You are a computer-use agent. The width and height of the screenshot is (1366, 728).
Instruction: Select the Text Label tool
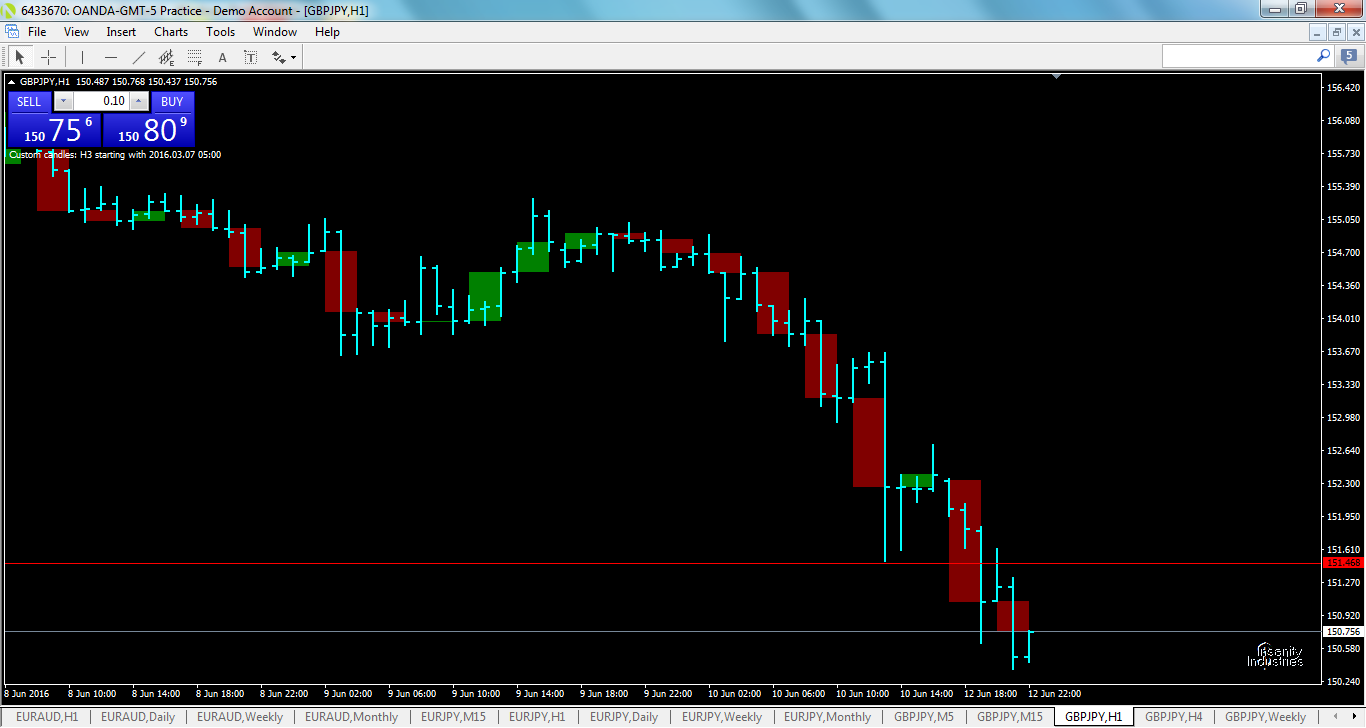click(251, 57)
